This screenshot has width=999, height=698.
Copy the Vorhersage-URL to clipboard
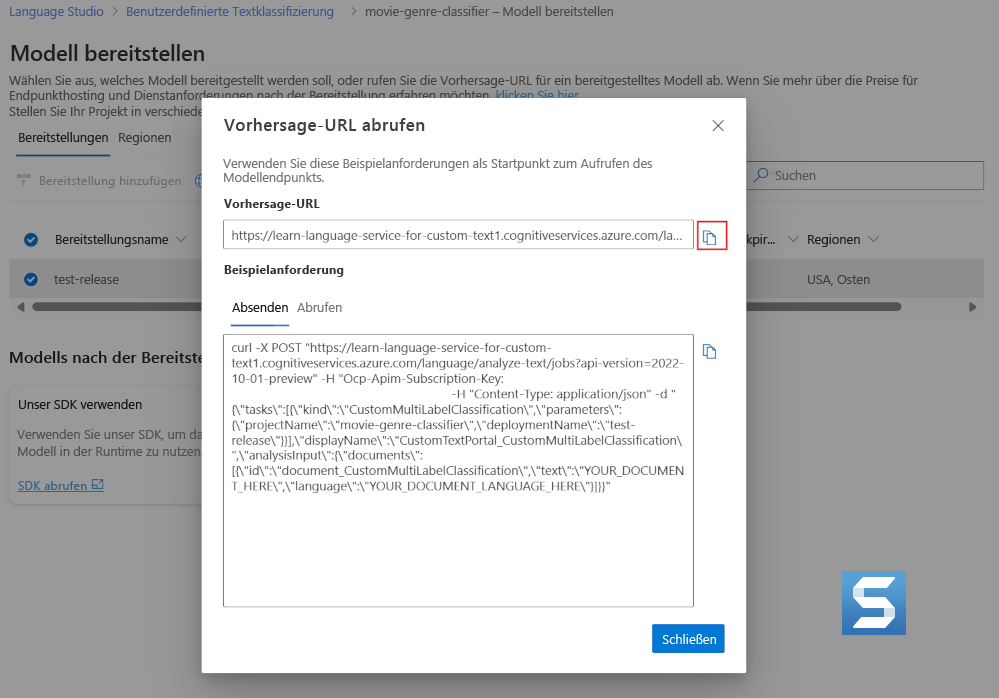[711, 236]
